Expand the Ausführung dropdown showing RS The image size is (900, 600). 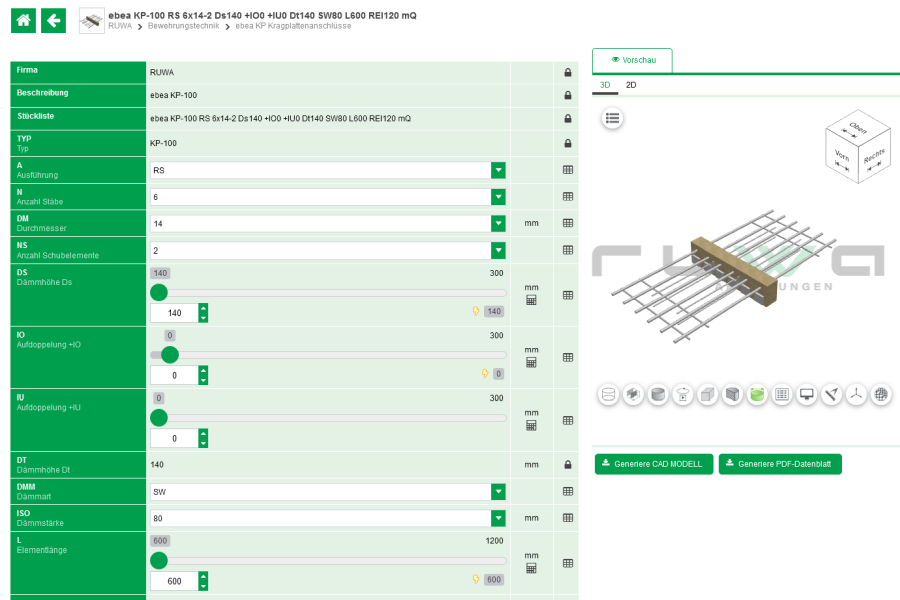(x=498, y=170)
